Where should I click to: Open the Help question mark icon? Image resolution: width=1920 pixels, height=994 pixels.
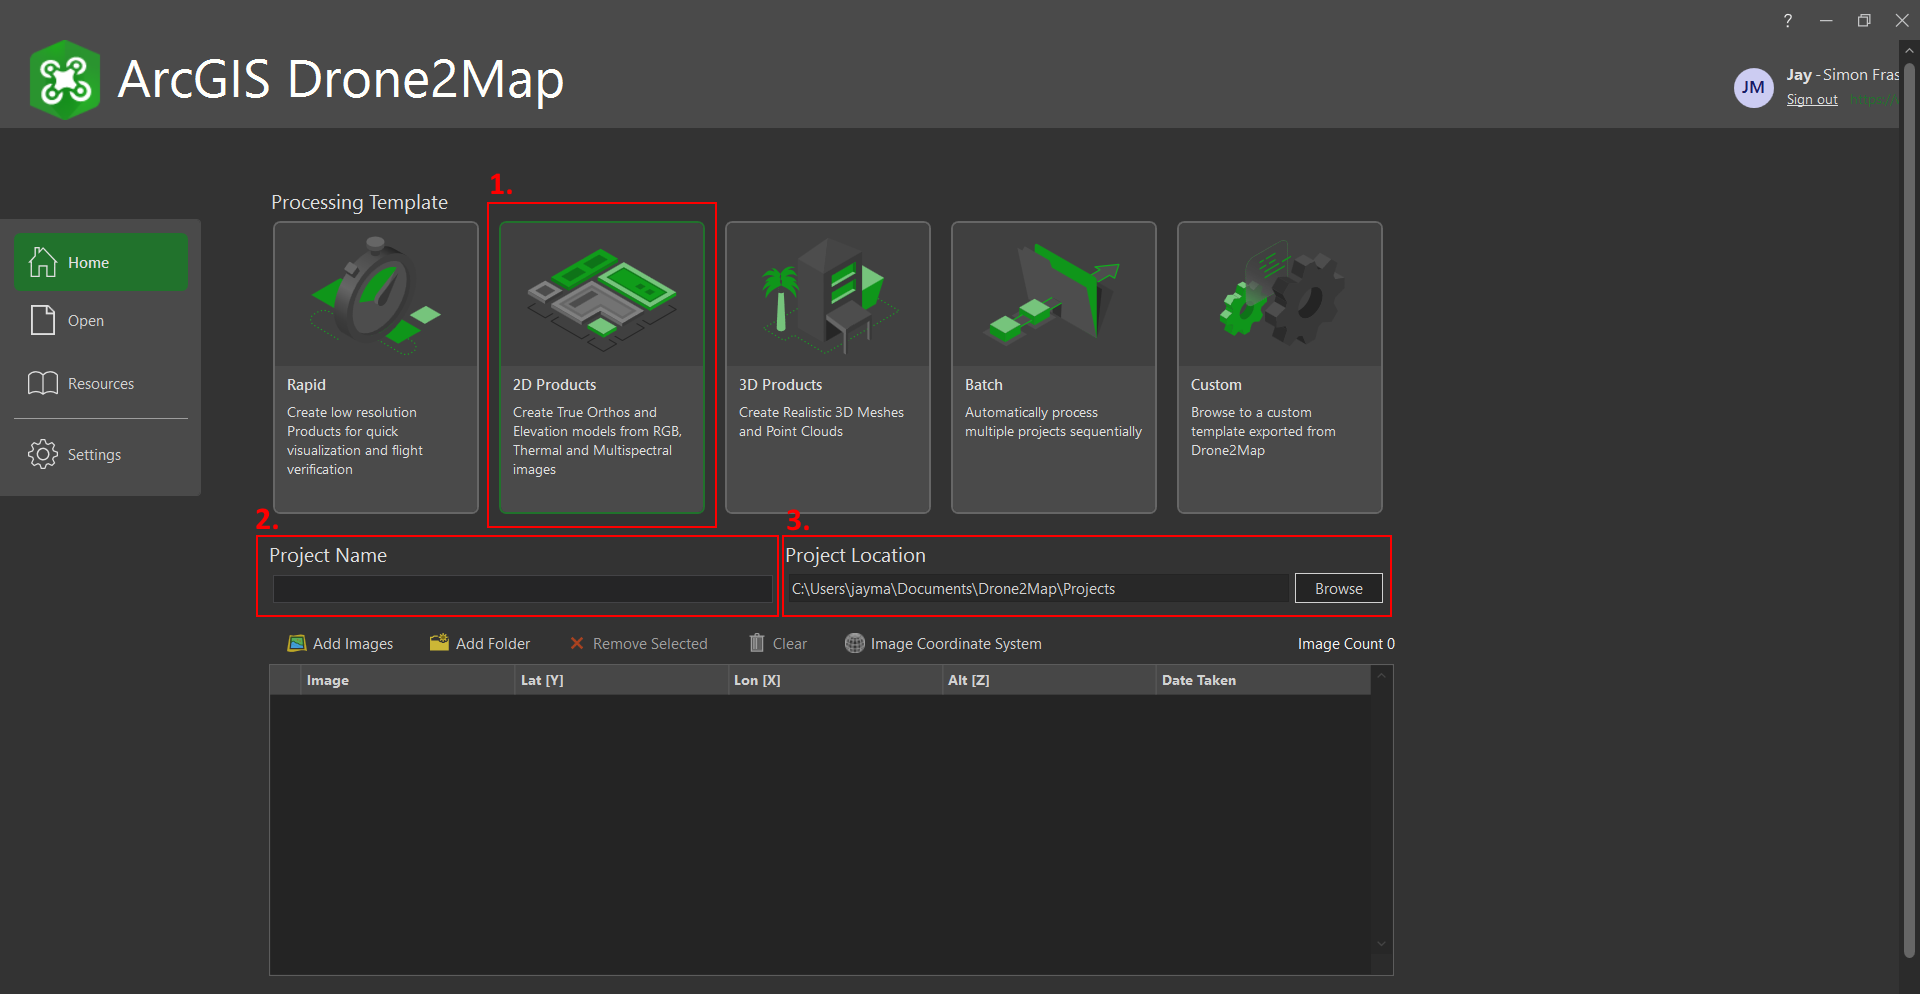1788,21
